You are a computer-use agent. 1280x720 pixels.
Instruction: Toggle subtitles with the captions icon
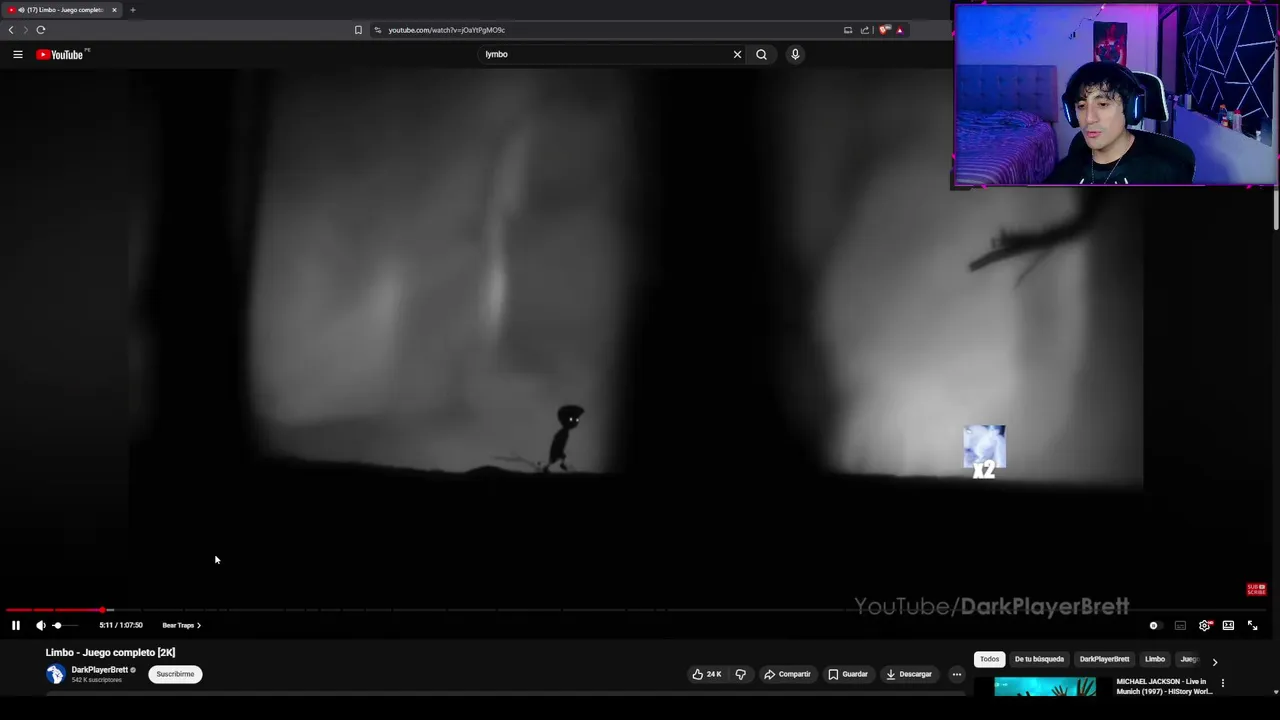[1180, 625]
